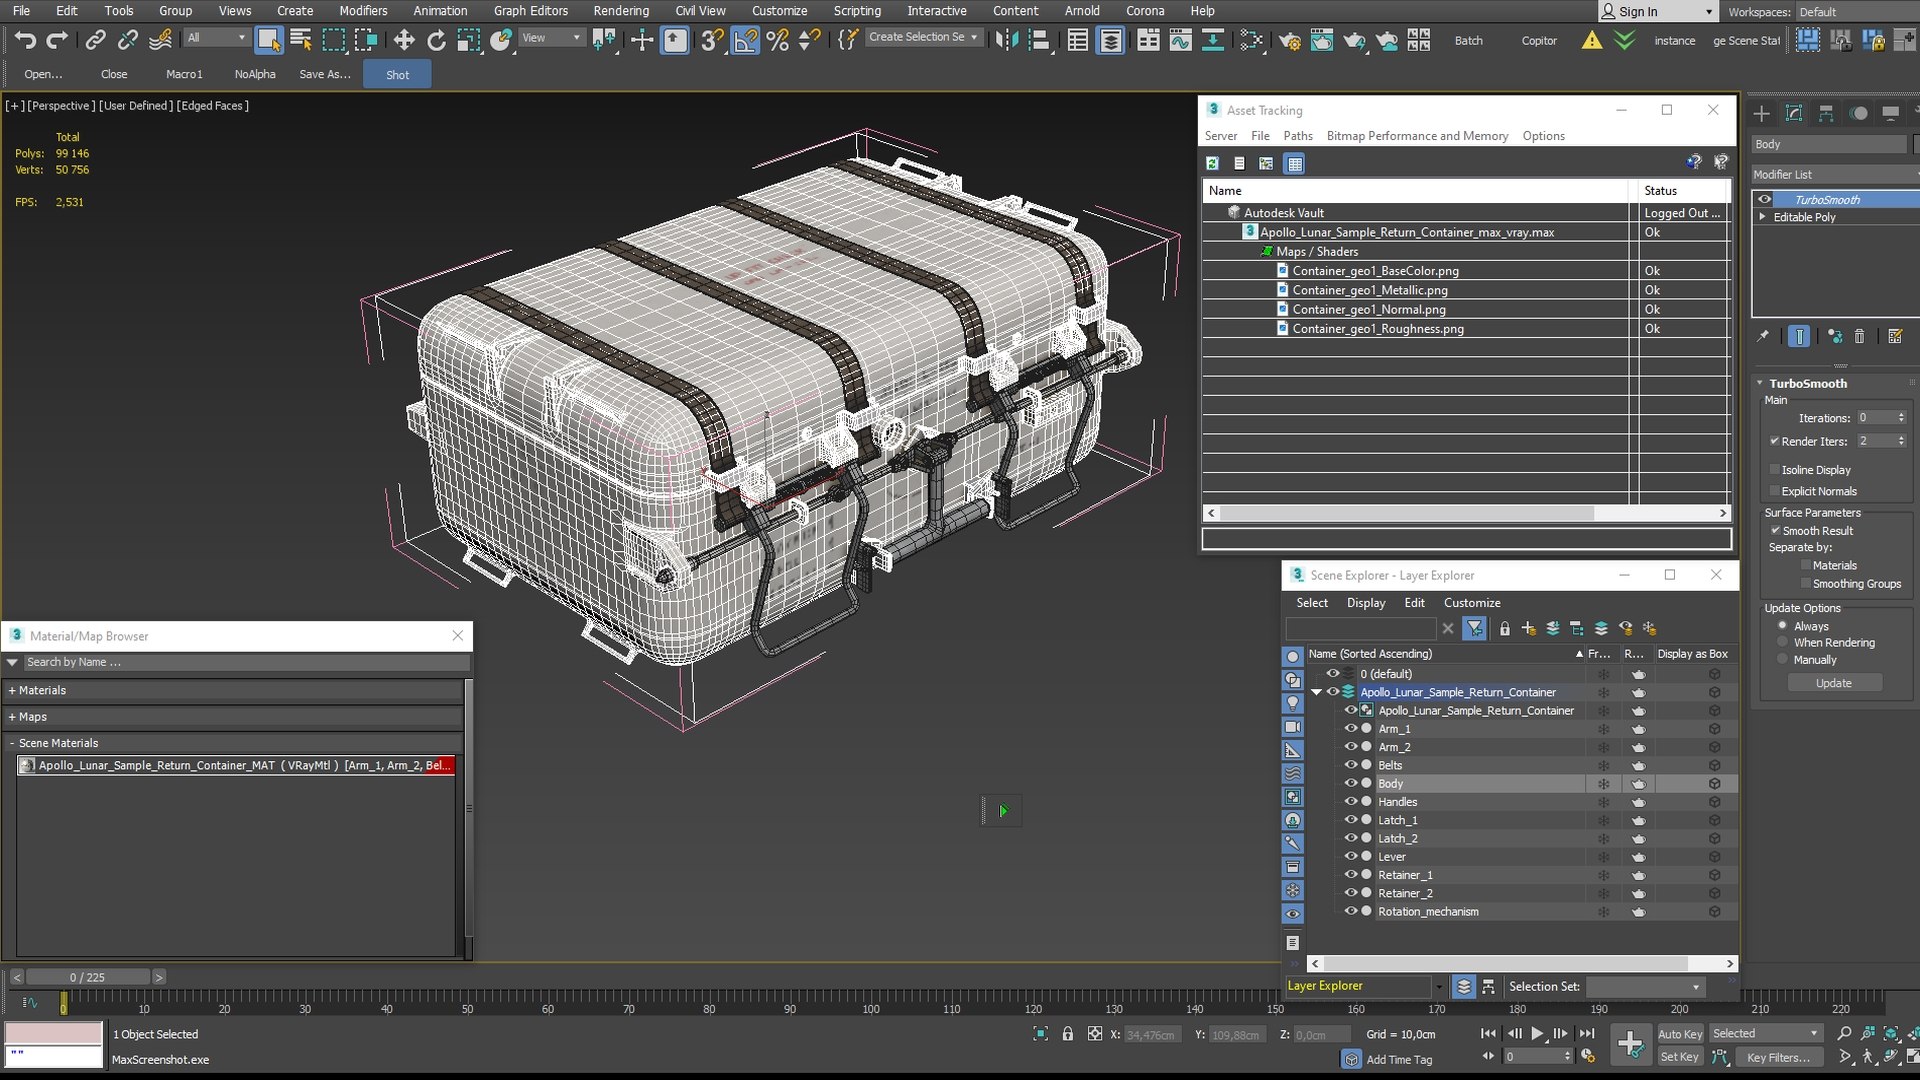Image resolution: width=1920 pixels, height=1080 pixels.
Task: Open the Create panel plus icon
Action: (x=1762, y=113)
